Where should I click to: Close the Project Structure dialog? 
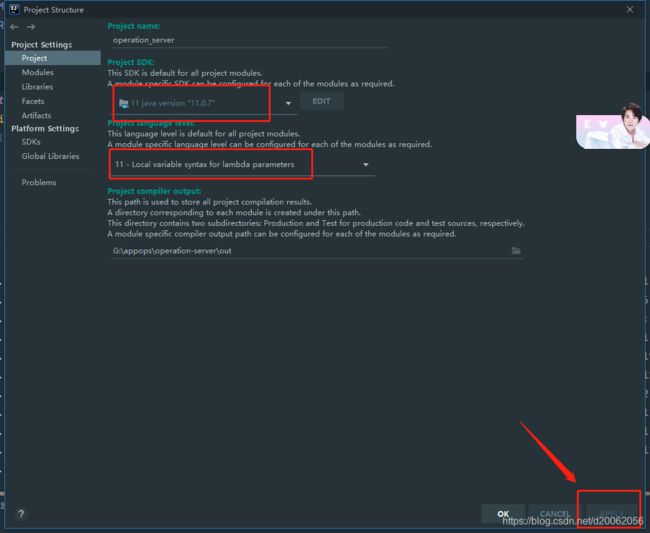(x=630, y=9)
